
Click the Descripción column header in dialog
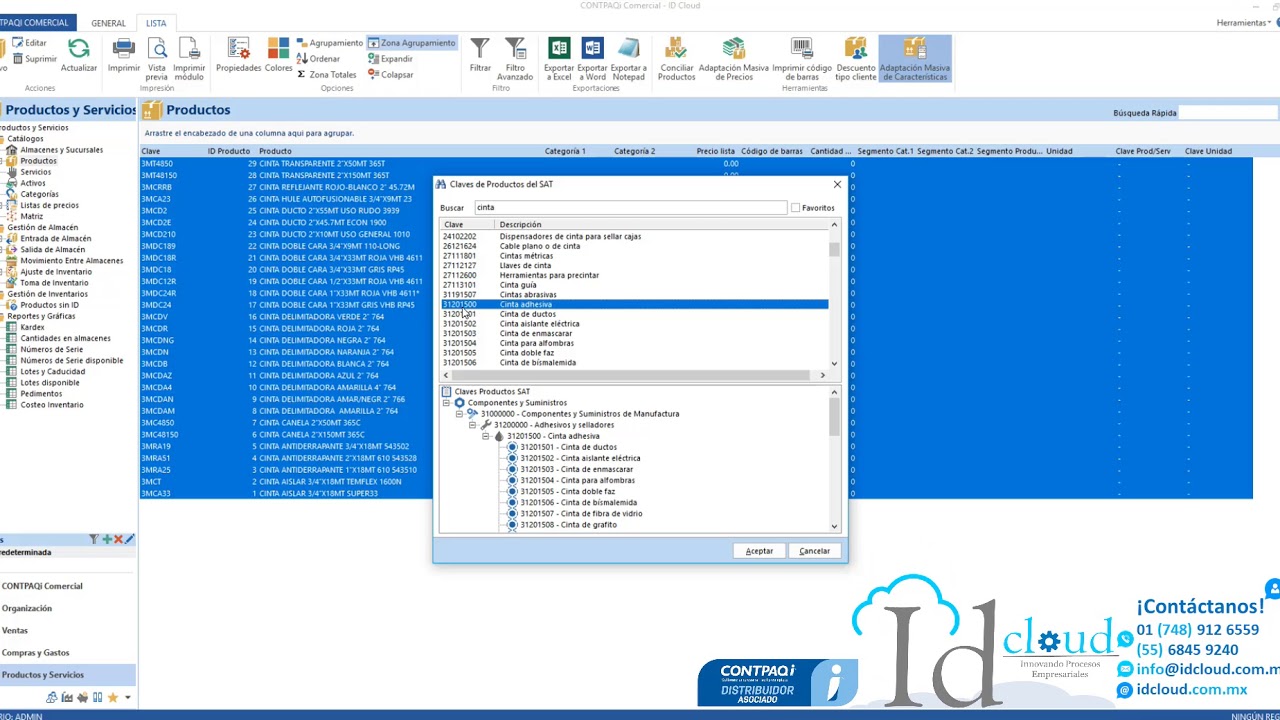(663, 225)
